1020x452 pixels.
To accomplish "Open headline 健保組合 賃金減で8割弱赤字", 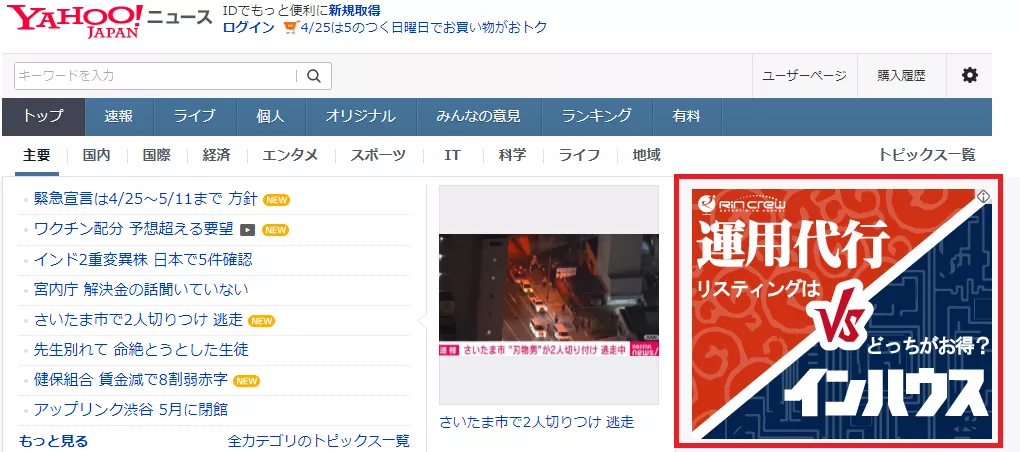I will point(131,380).
